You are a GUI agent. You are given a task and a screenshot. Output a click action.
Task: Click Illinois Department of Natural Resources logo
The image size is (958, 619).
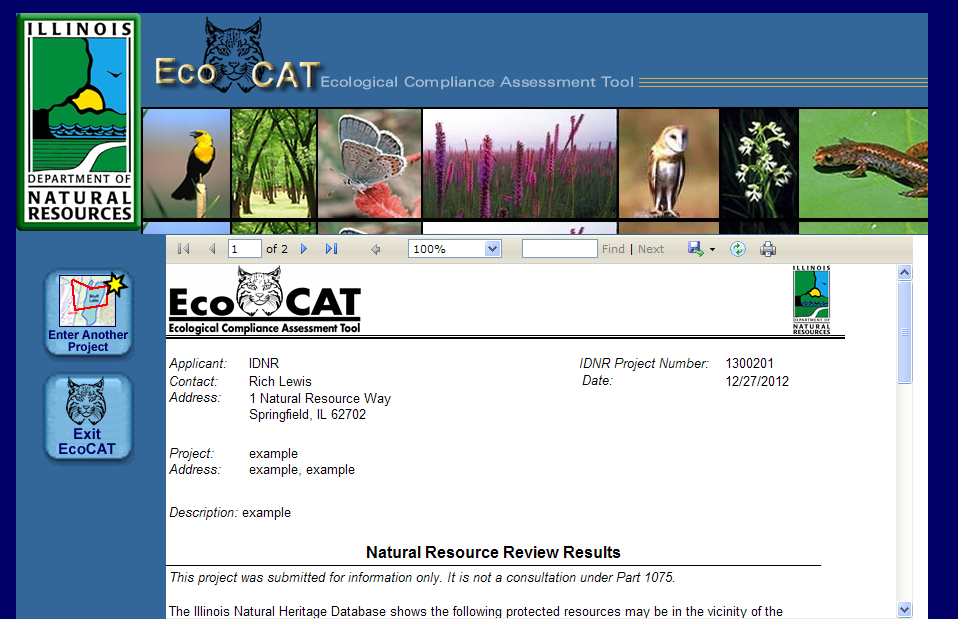click(79, 122)
